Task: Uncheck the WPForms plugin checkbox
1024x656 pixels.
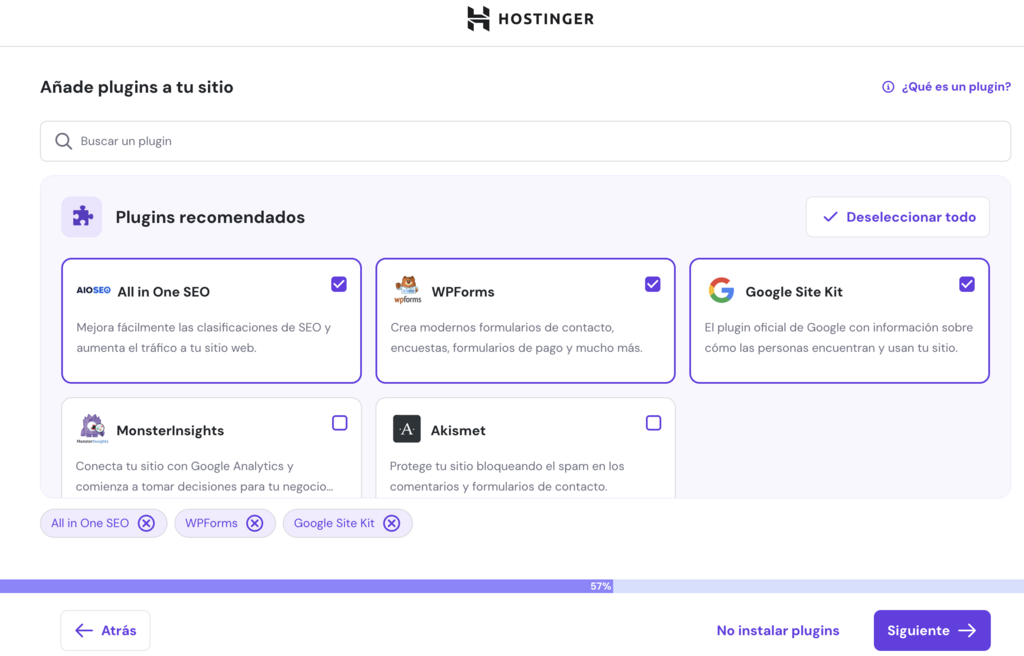Action: click(x=653, y=284)
